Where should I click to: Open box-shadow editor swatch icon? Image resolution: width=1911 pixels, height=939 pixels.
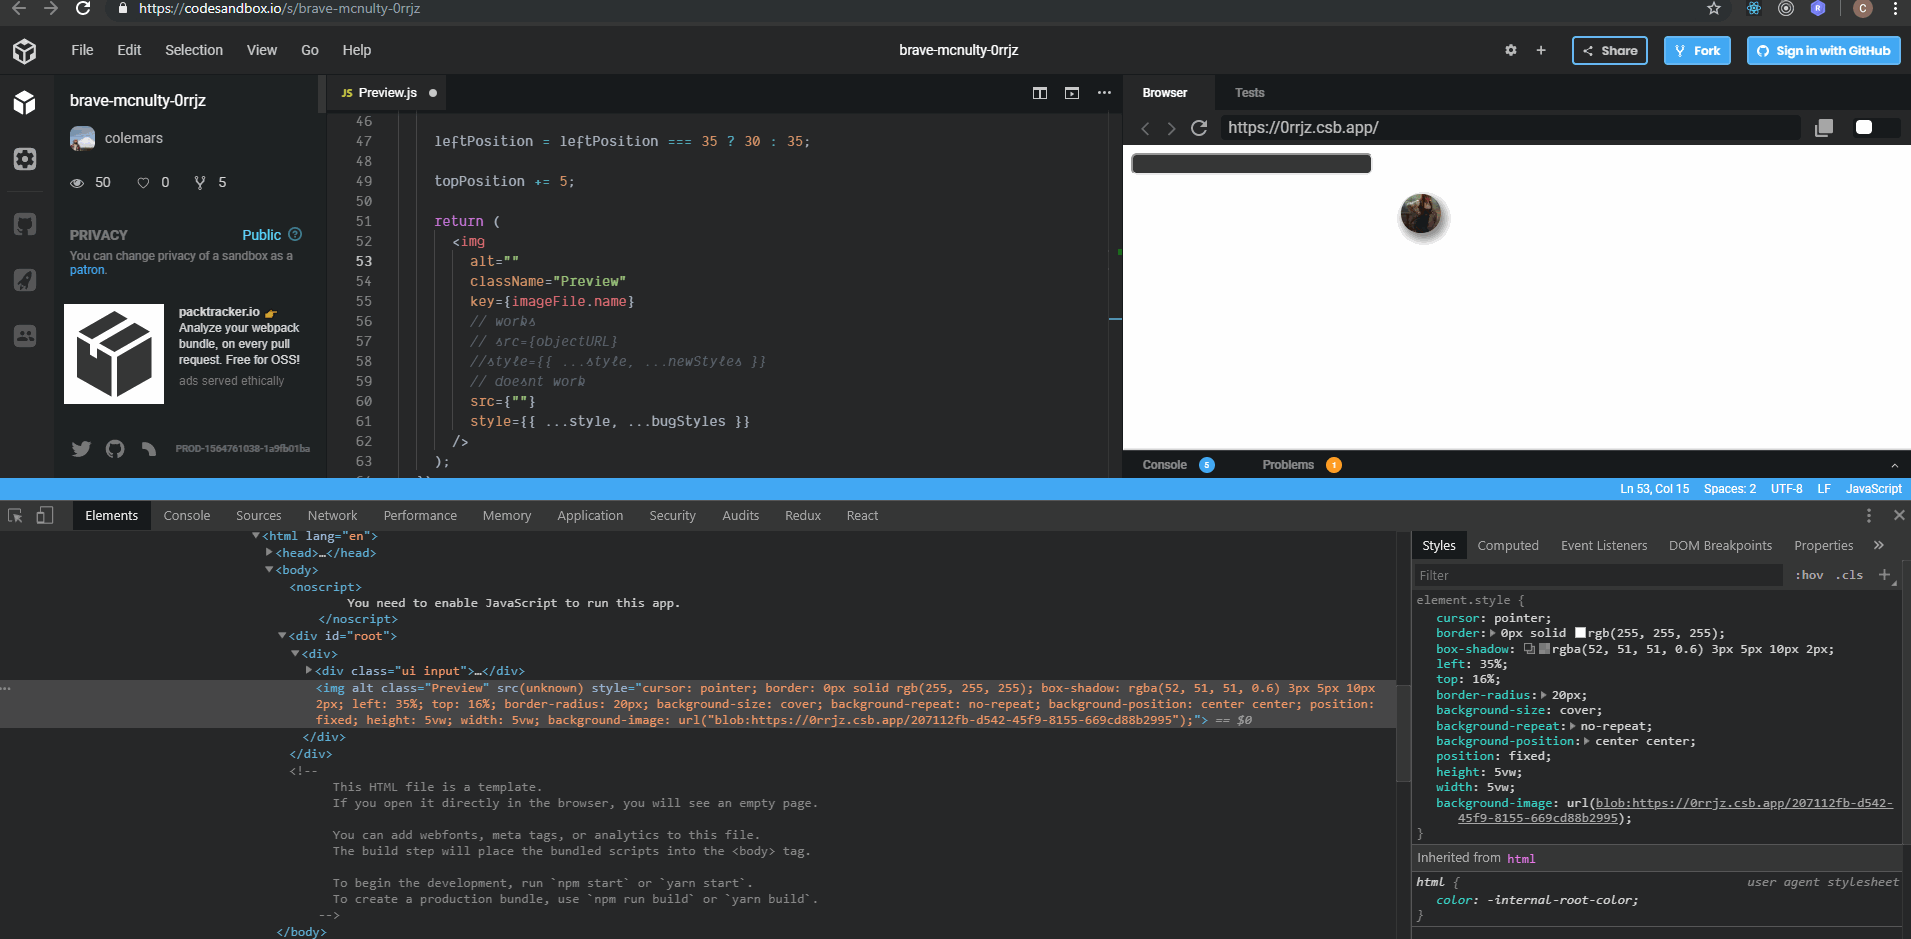click(x=1530, y=649)
